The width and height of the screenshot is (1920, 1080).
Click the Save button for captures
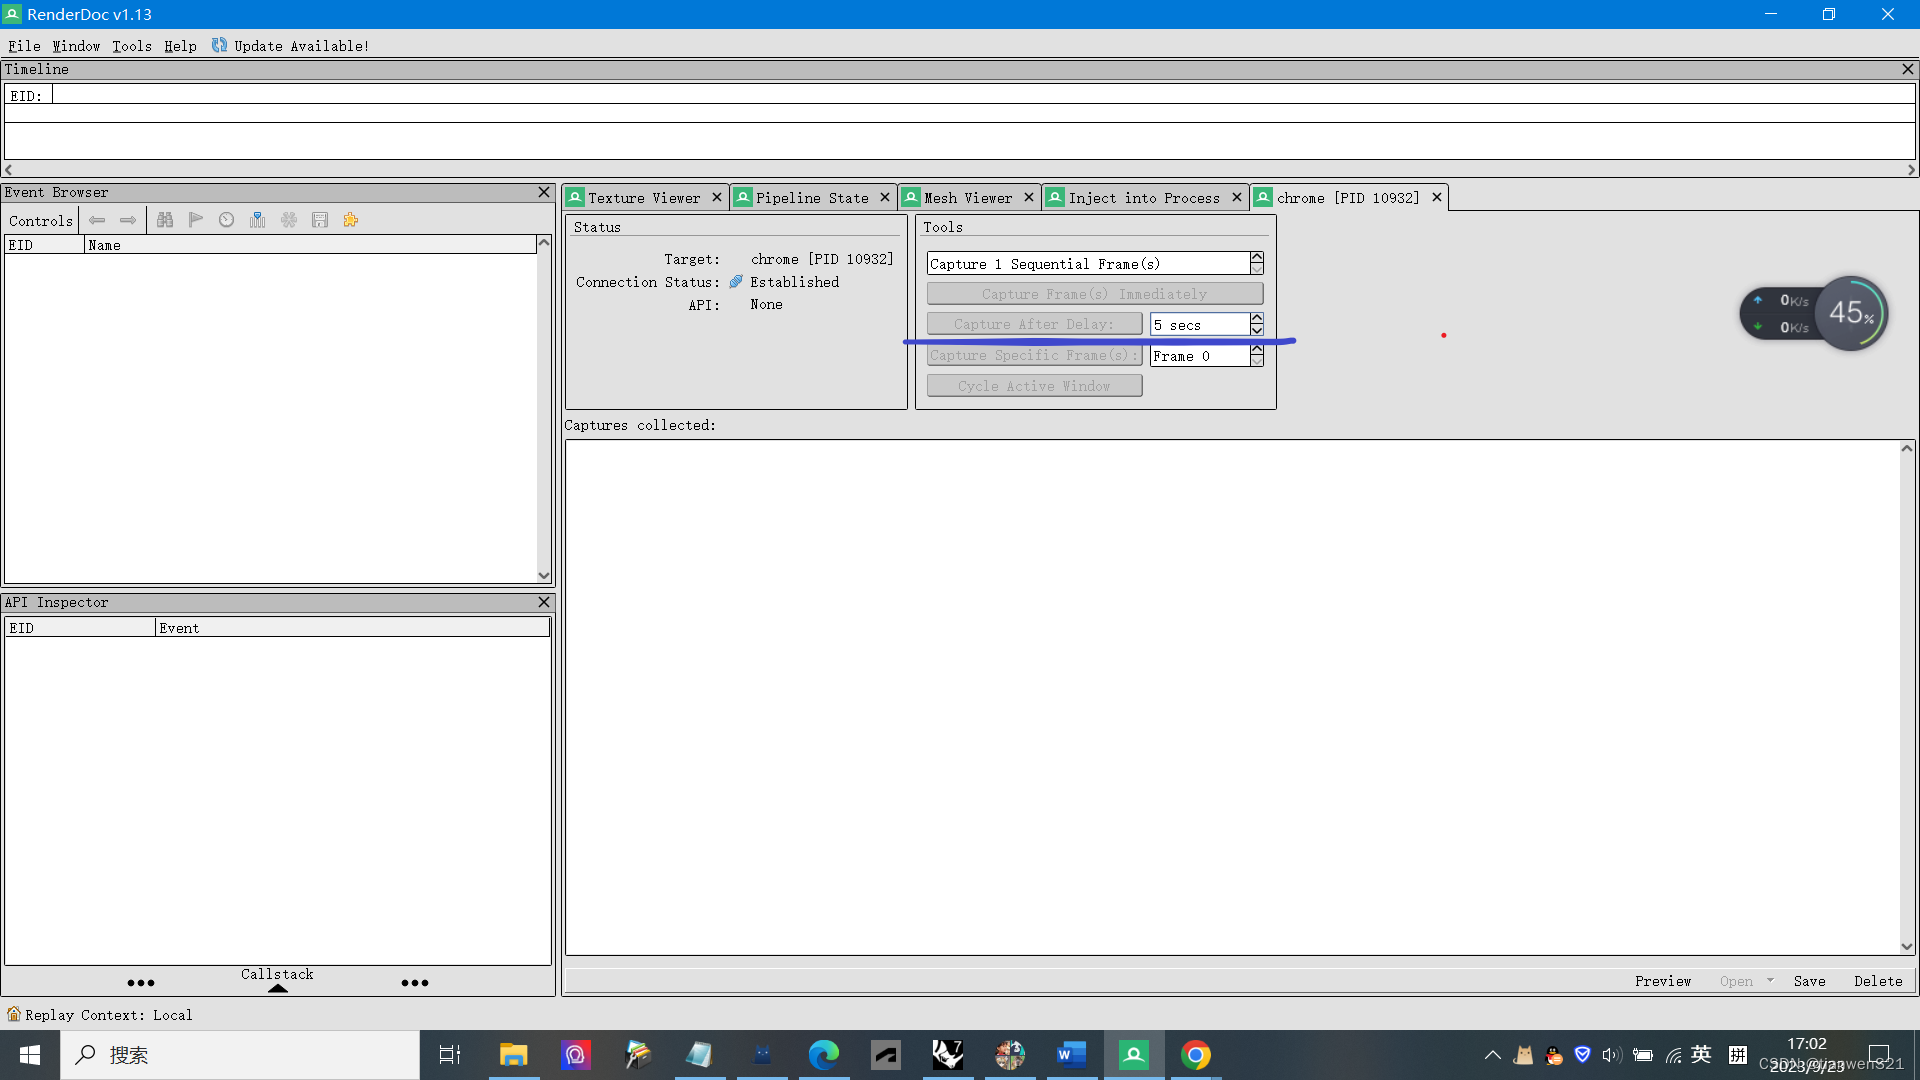[x=1809, y=981]
